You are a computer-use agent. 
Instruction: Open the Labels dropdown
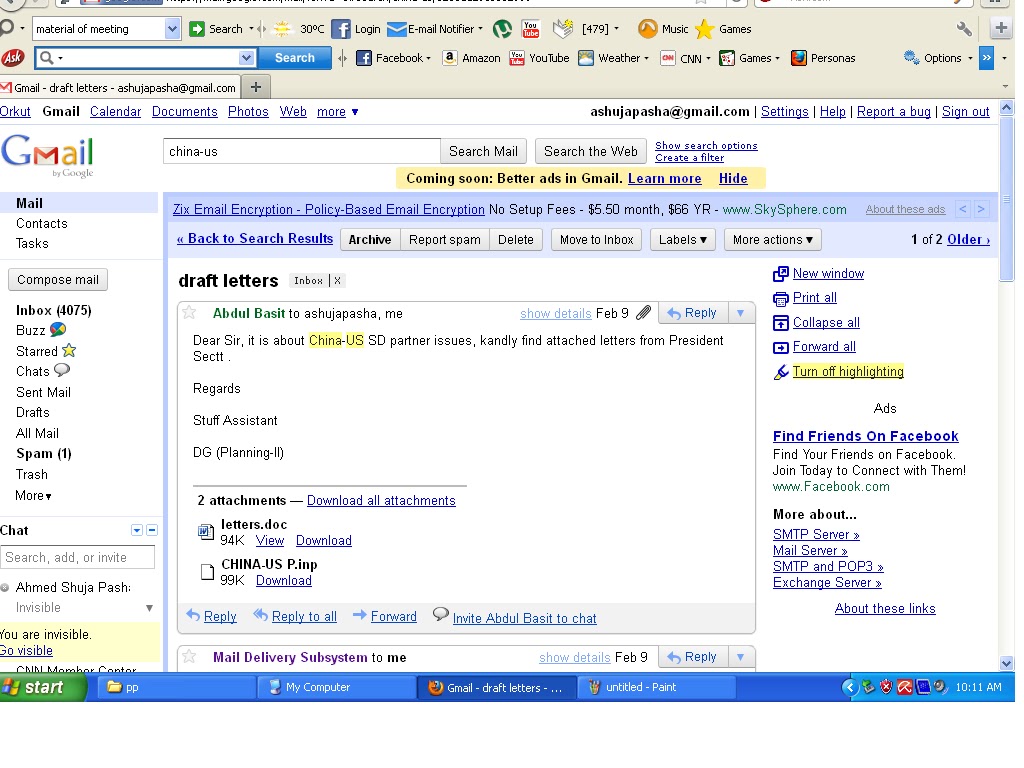point(682,239)
